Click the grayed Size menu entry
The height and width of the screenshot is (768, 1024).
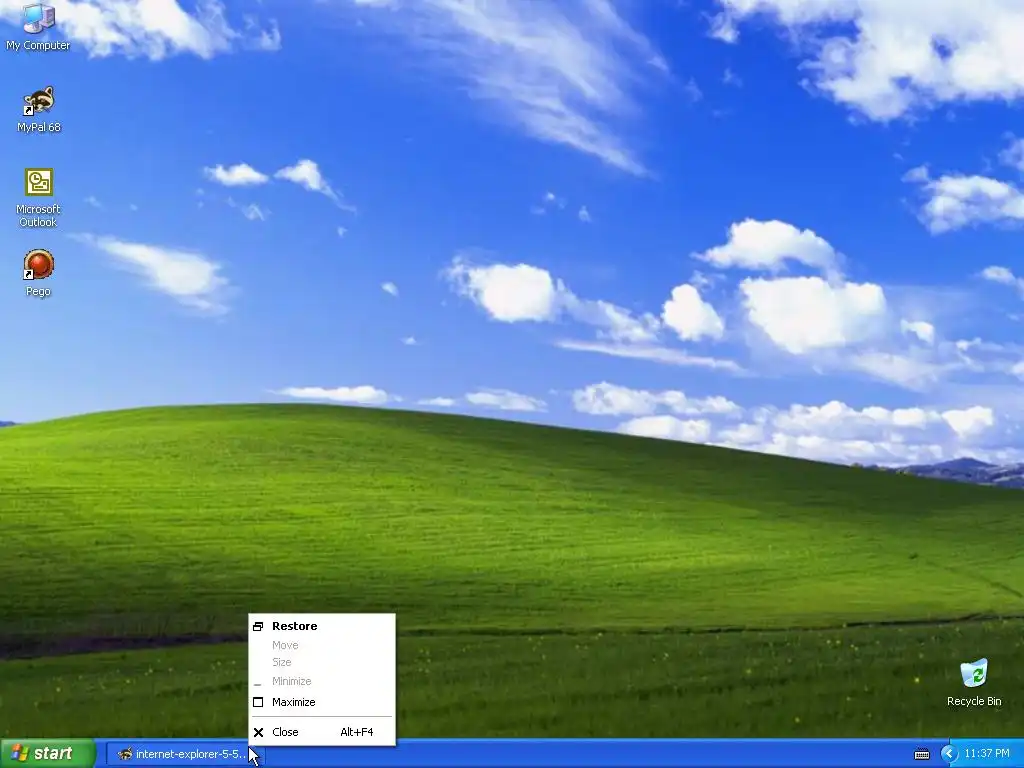pyautogui.click(x=322, y=662)
